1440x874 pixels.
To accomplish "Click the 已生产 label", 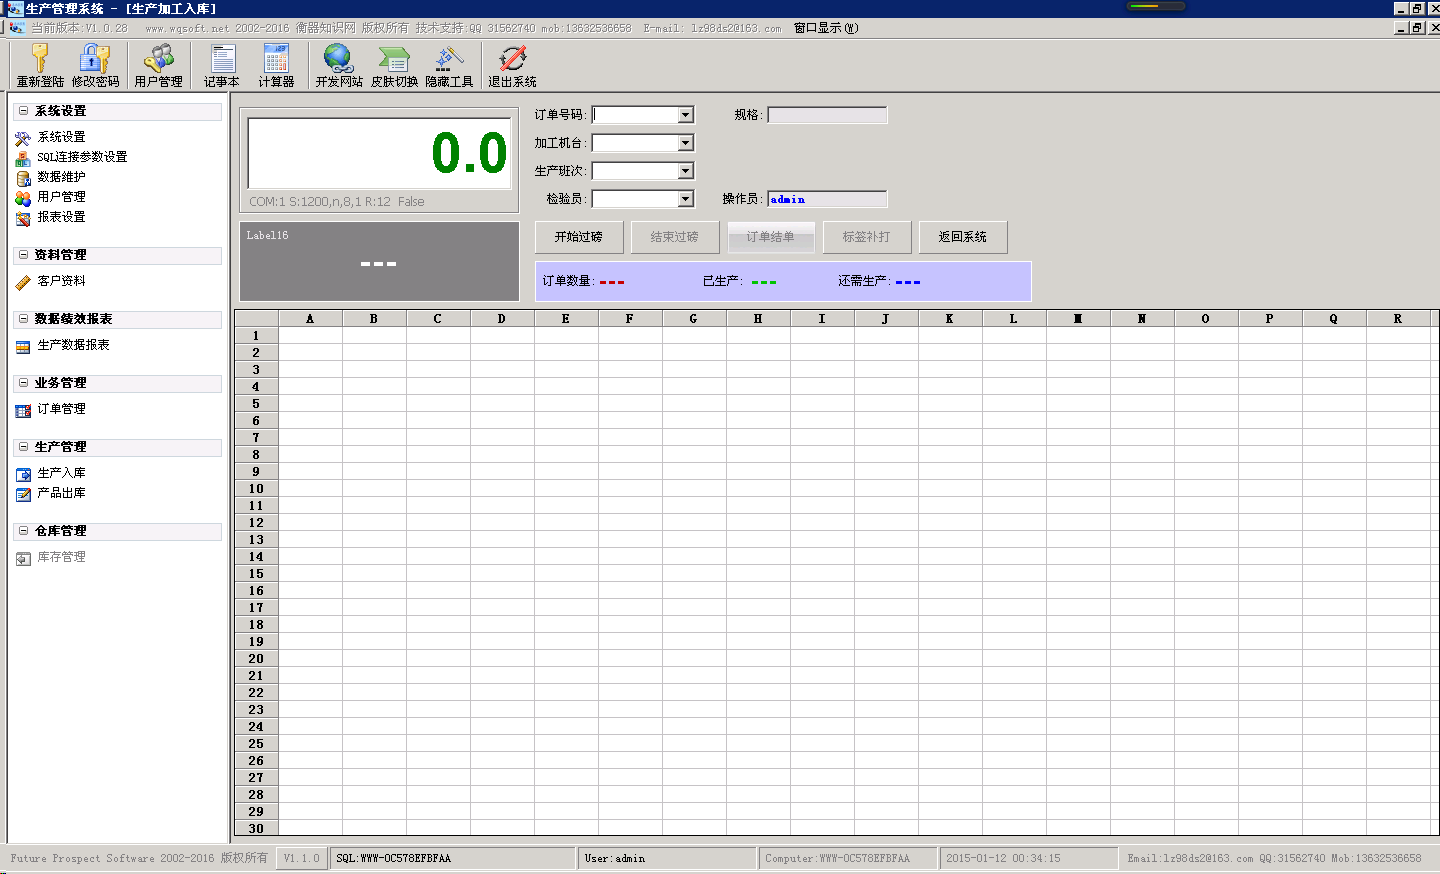I will coord(723,281).
